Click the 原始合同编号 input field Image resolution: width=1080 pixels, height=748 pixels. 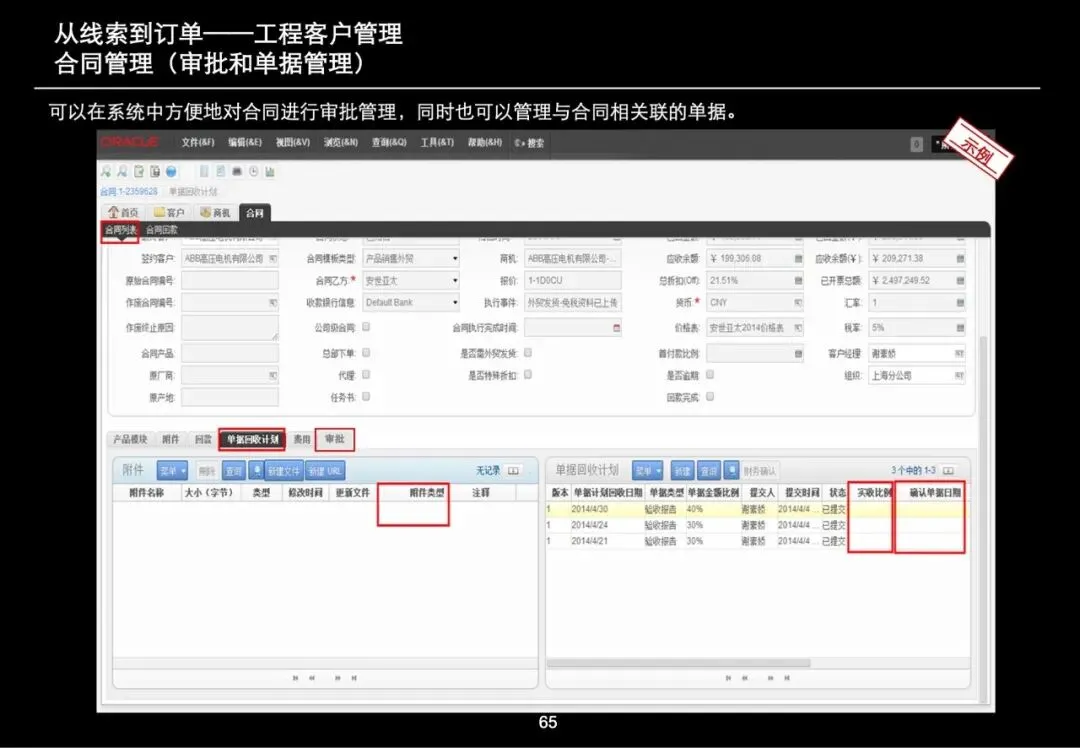point(230,280)
